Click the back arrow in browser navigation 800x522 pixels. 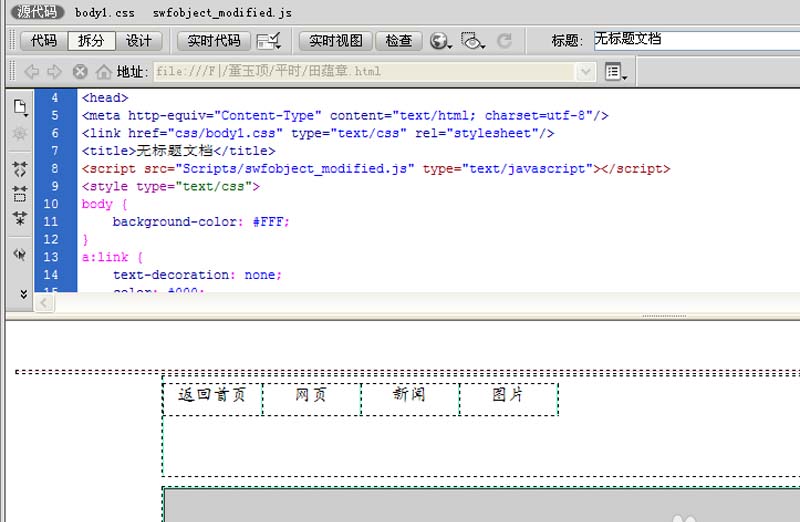(x=31, y=72)
